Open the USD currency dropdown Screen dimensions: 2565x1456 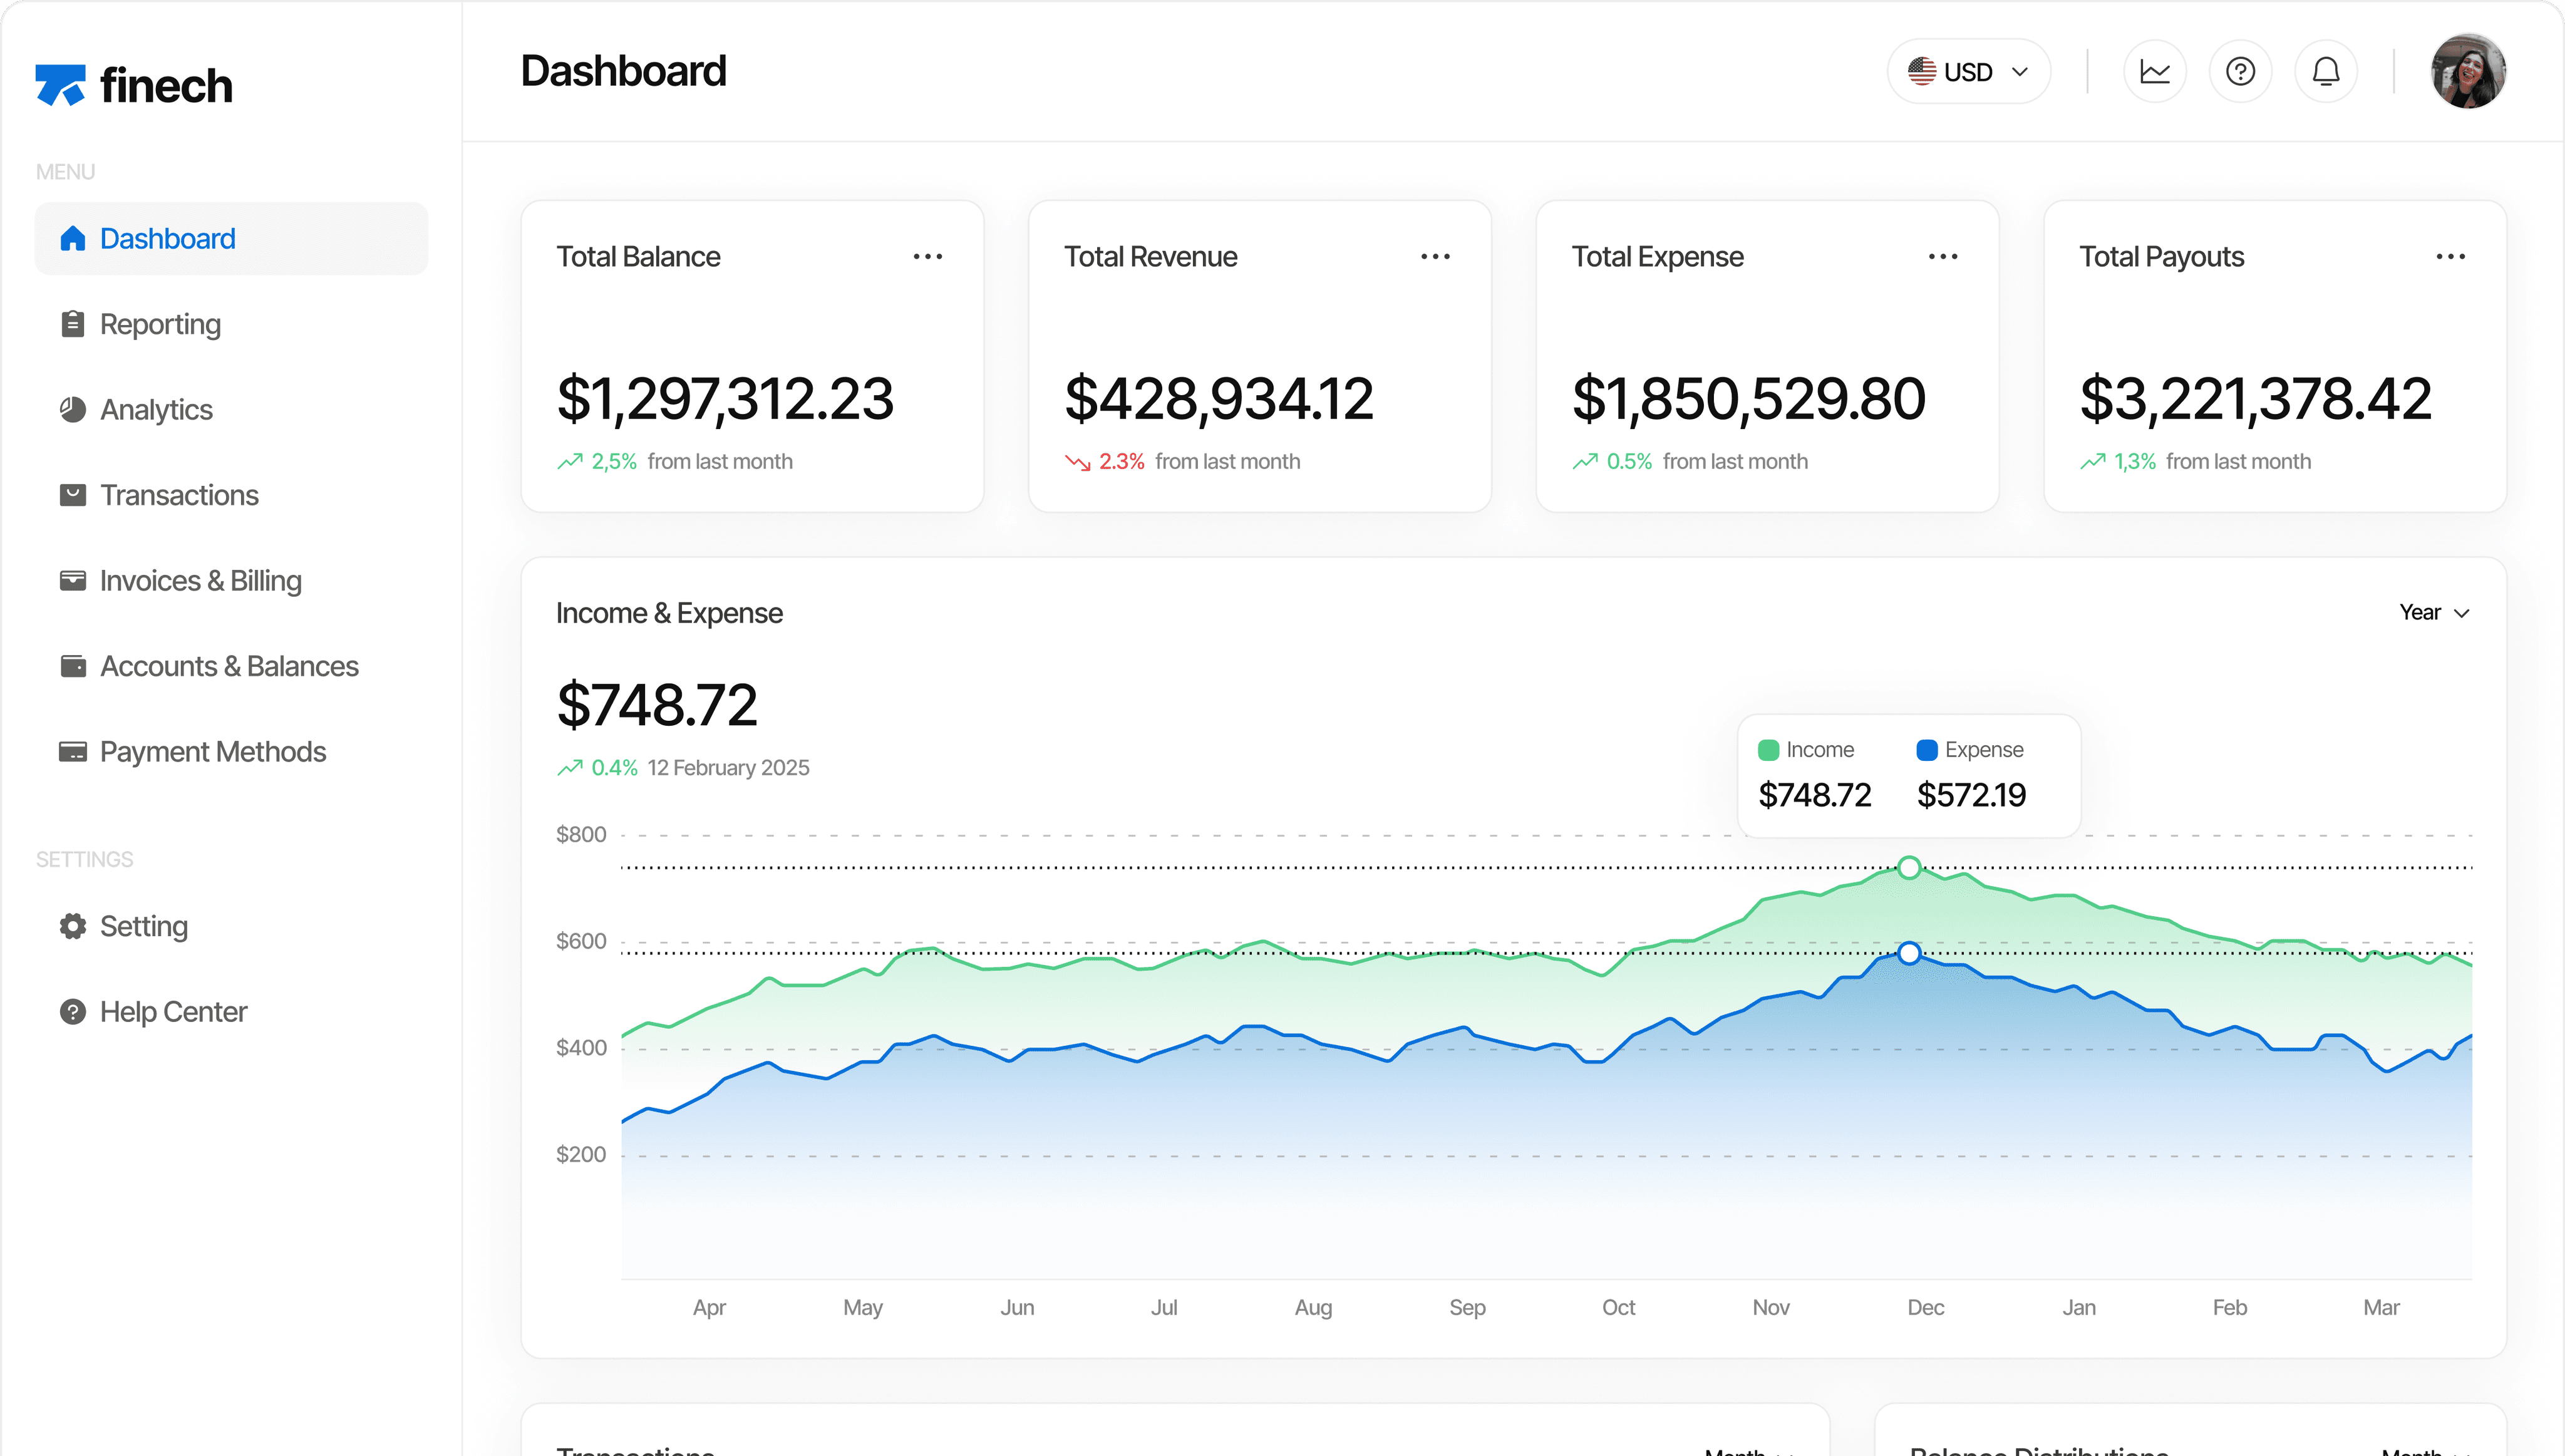[1967, 71]
